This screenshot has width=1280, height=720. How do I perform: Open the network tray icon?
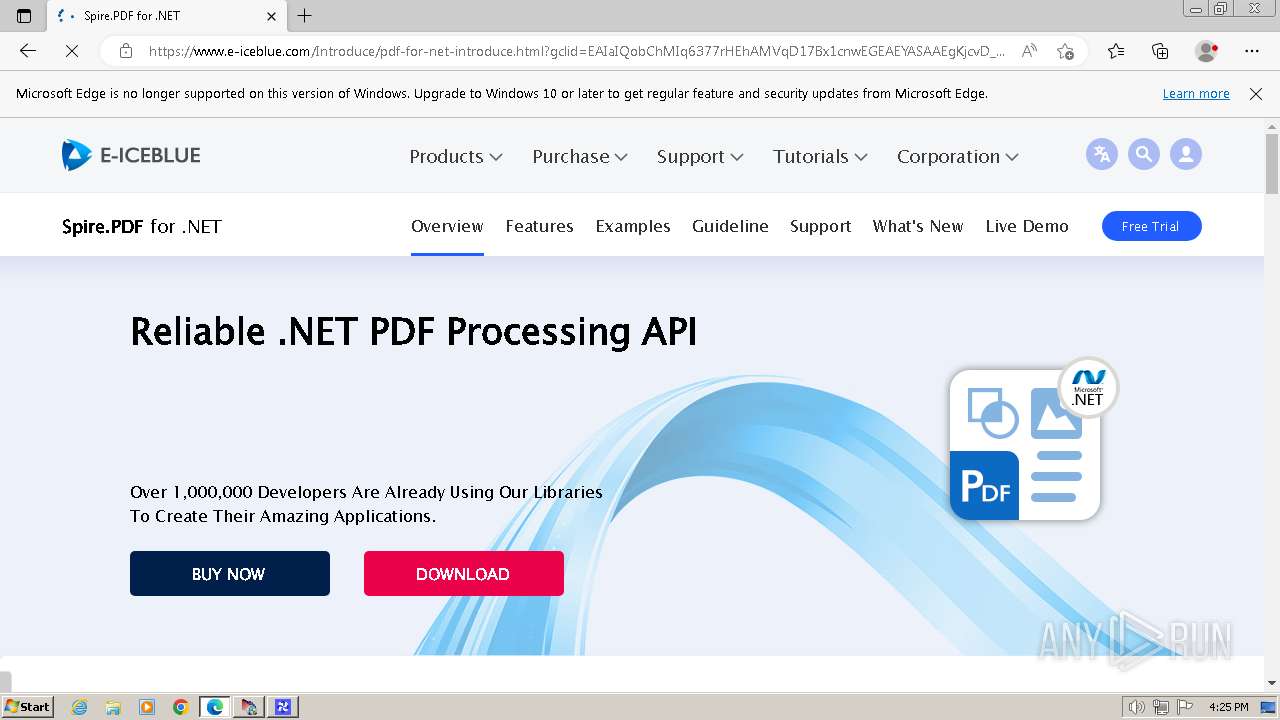[x=1160, y=707]
